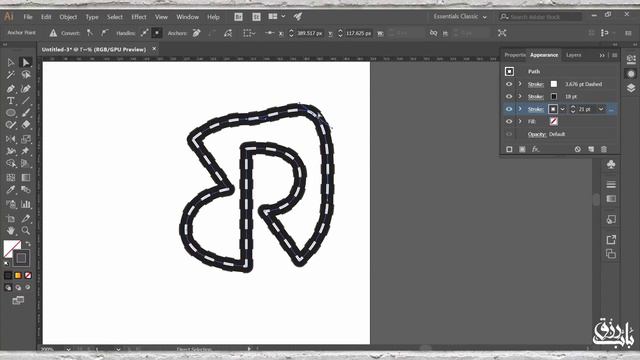Choose the Type tool
Viewport: 640px width, 360px height.
[11, 100]
